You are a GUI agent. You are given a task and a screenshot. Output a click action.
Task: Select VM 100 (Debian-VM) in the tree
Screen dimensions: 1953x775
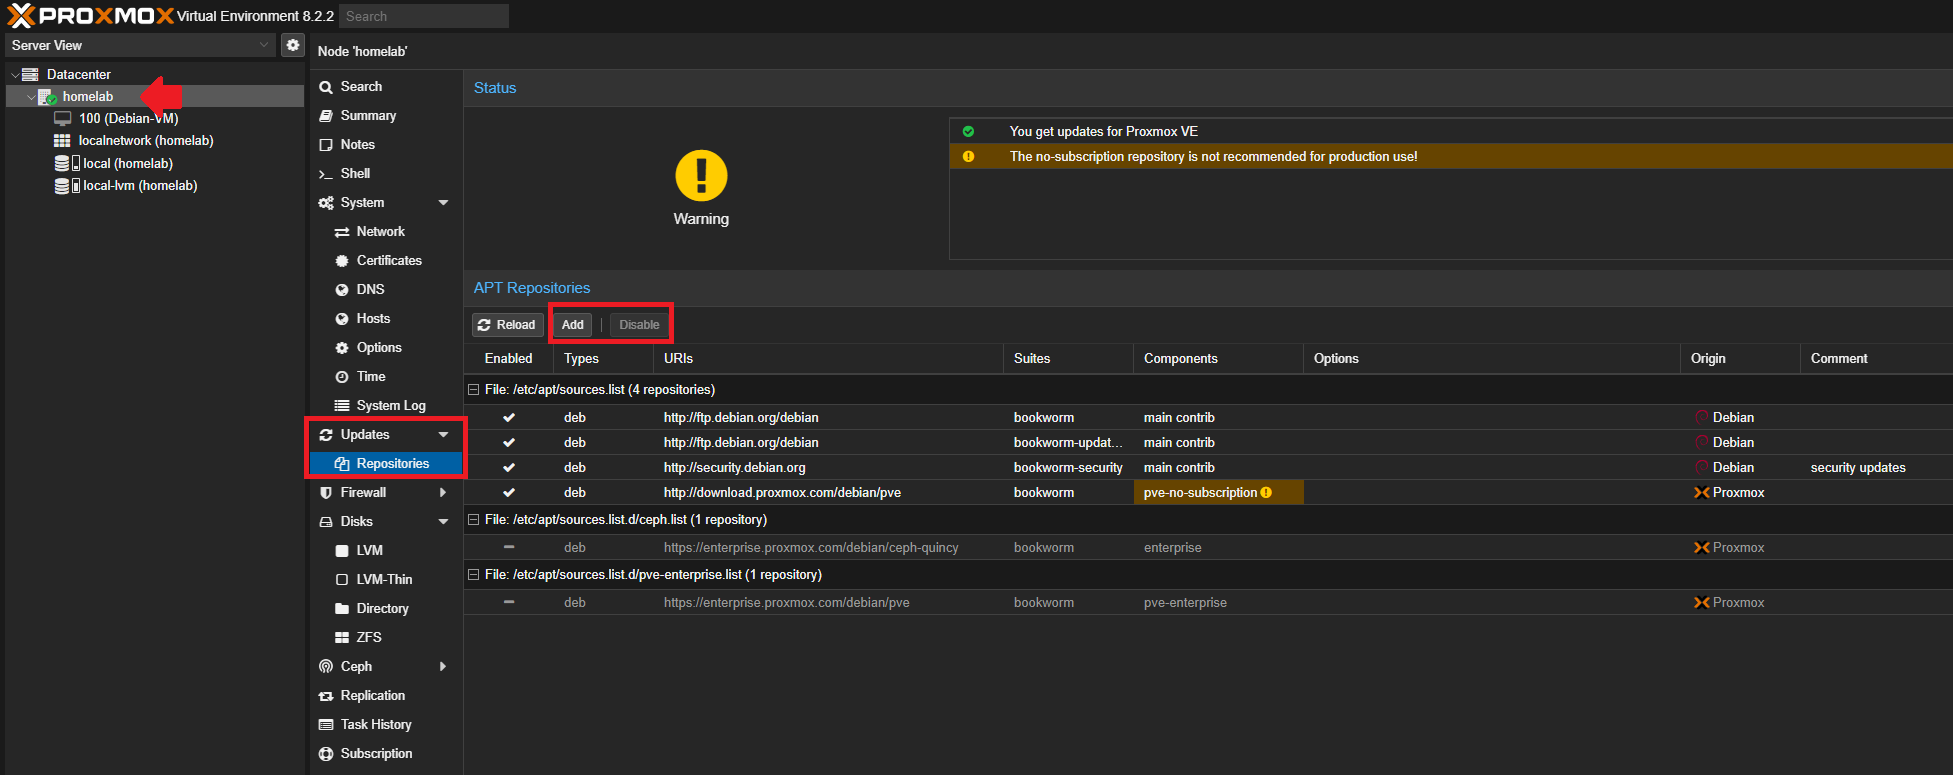(128, 119)
